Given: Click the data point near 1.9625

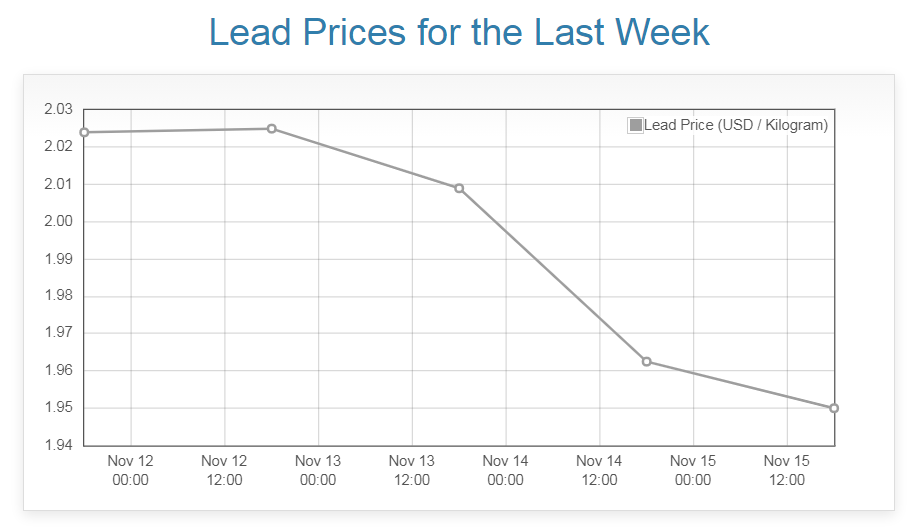Looking at the screenshot, I should tap(646, 361).
